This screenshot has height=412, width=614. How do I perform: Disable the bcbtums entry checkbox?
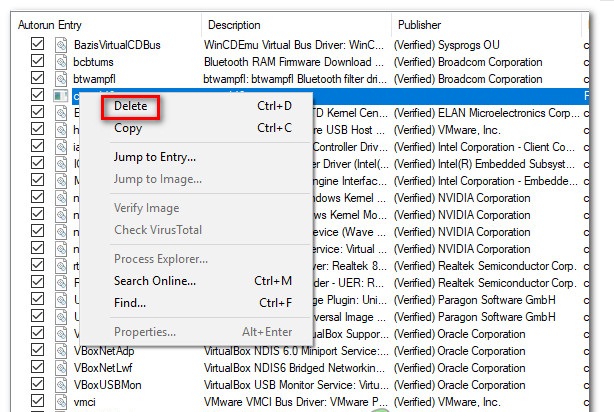point(38,61)
